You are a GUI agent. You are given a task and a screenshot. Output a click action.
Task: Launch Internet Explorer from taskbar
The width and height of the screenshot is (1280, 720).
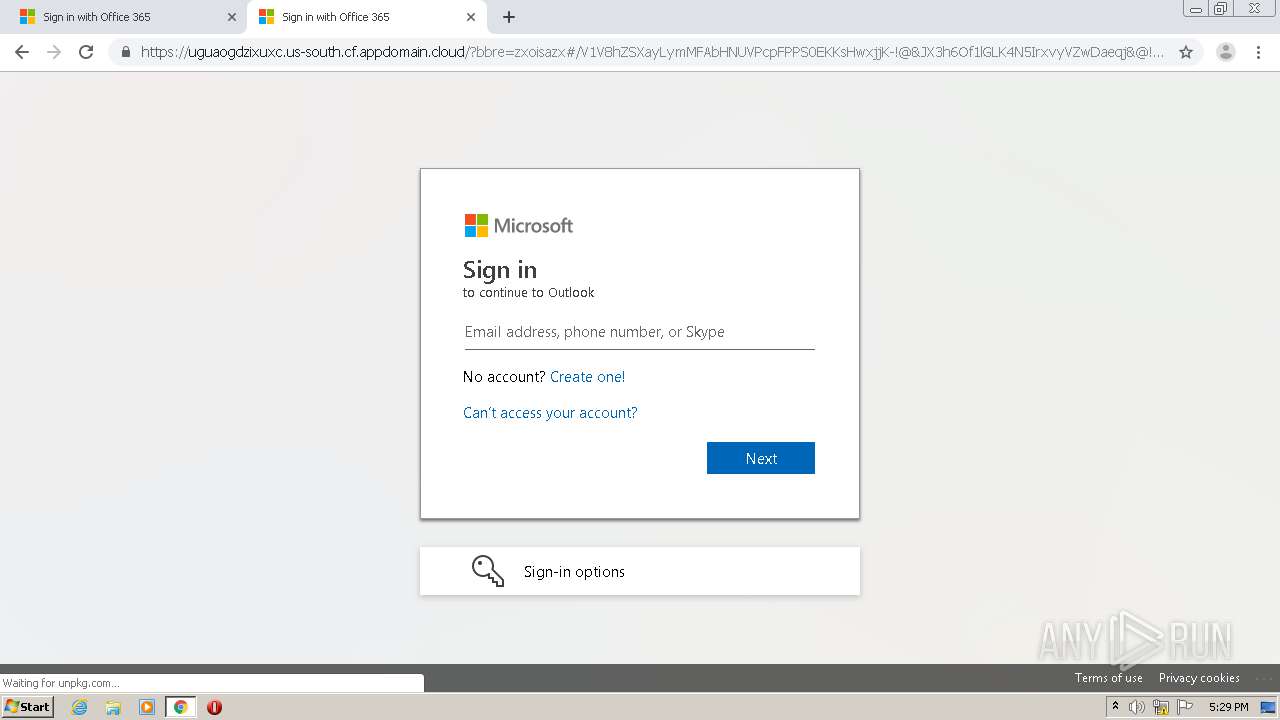[79, 707]
